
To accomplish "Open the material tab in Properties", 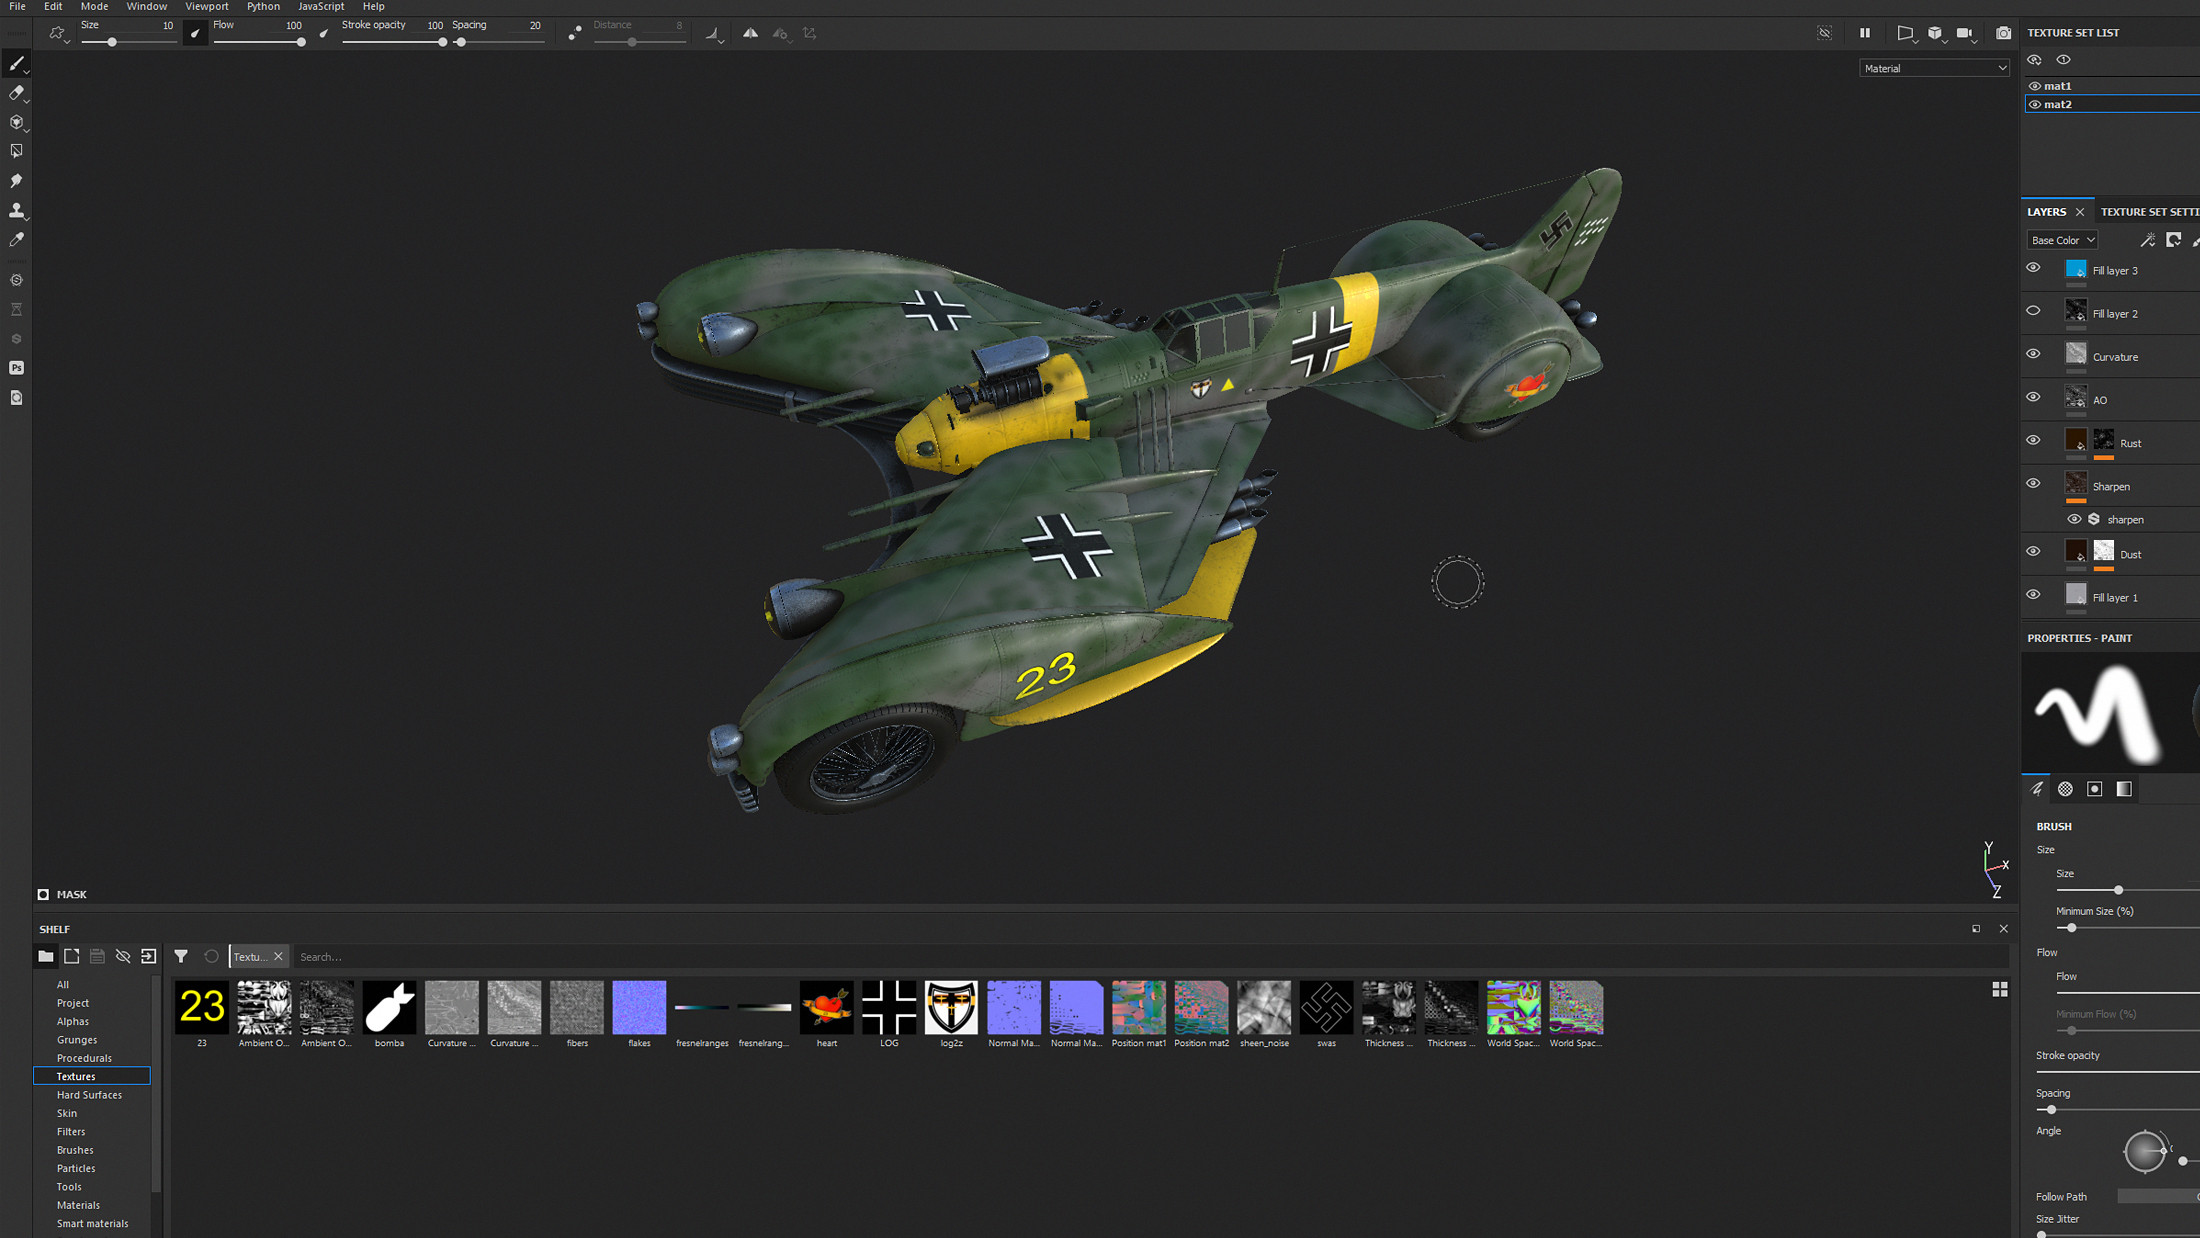I will (2124, 789).
